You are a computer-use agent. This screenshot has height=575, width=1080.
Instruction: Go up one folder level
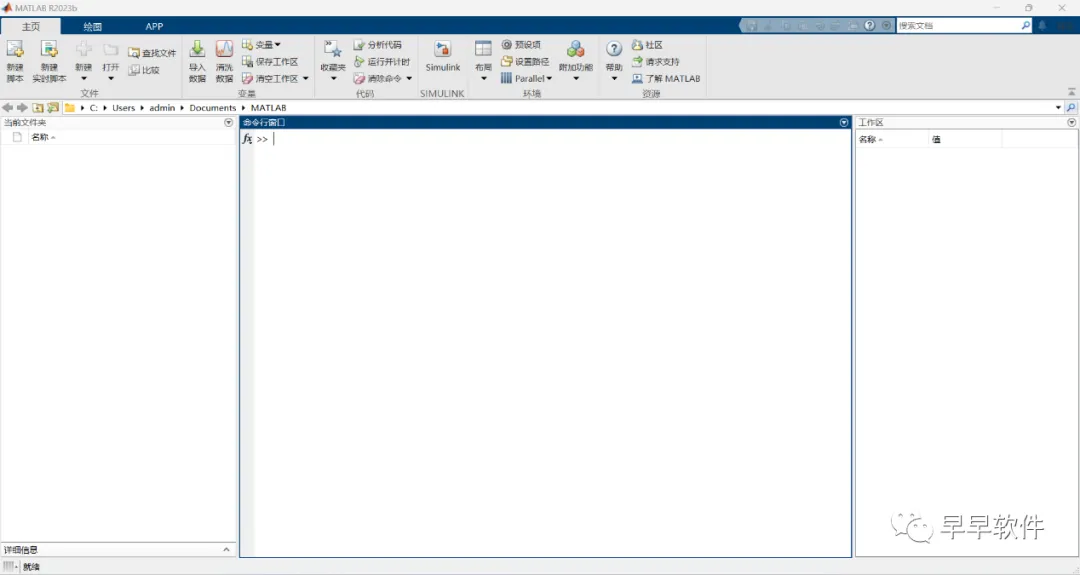(x=37, y=107)
